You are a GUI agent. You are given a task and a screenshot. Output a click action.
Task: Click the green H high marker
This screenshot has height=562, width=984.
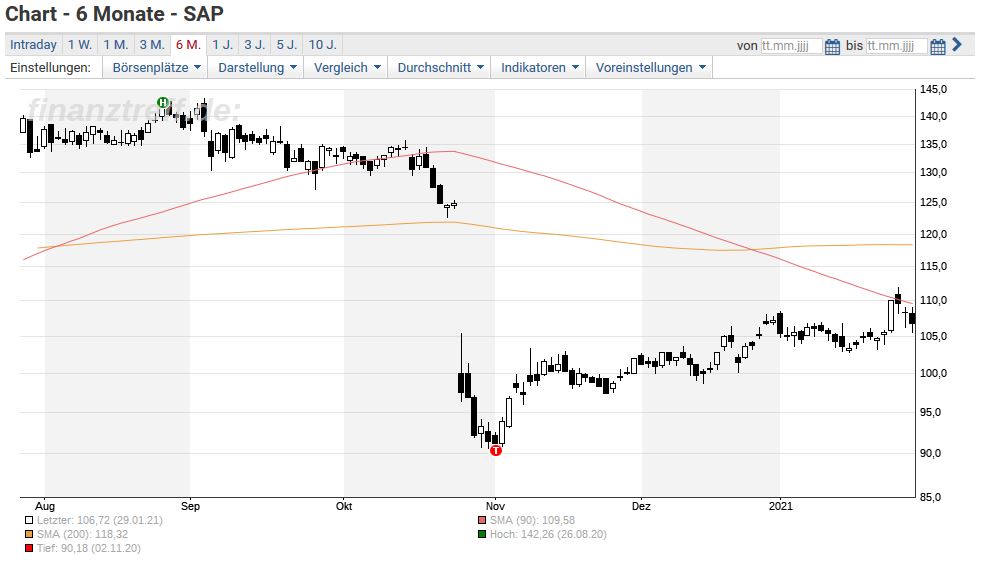163,103
